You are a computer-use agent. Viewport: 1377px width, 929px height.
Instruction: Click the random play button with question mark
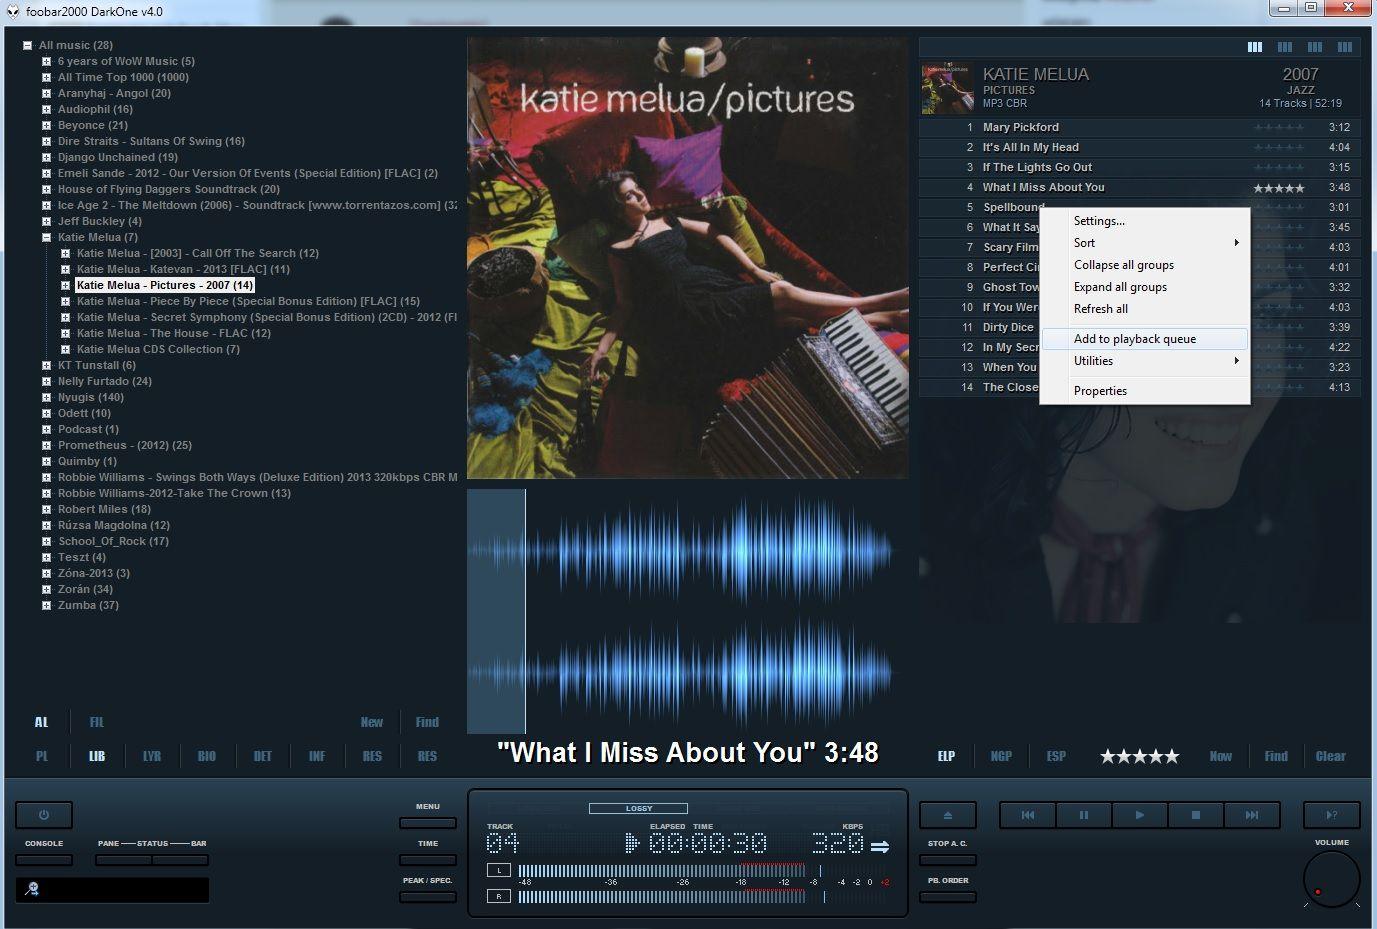1331,815
